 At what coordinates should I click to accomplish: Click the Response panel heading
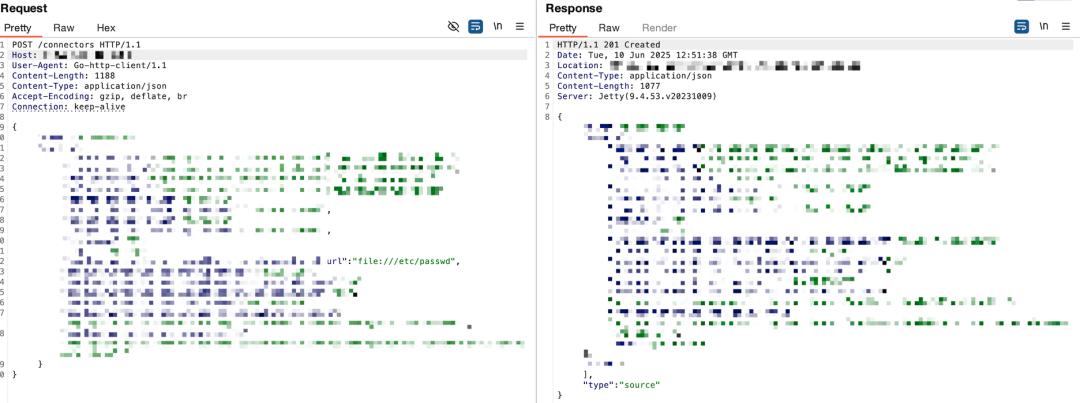[574, 8]
